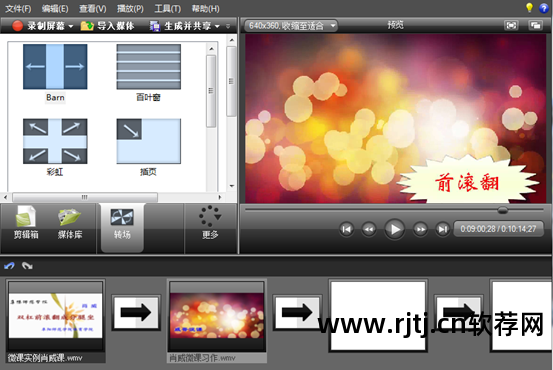Open the 查看(V) menu
This screenshot has height=370, width=553.
point(92,8)
